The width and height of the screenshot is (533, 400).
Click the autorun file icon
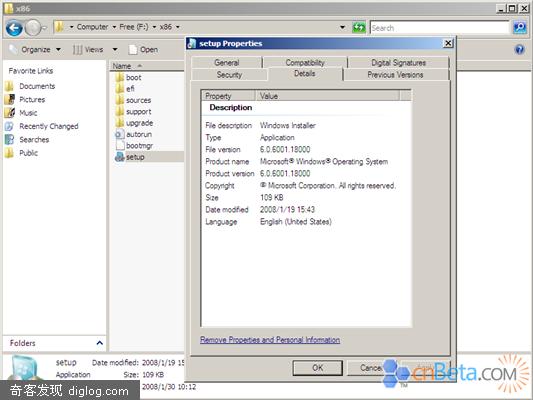120,134
